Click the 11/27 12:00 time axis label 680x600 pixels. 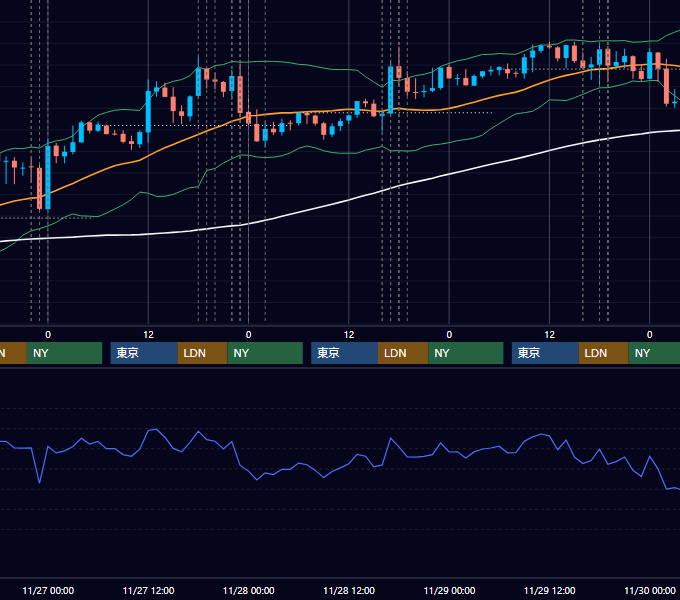(x=148, y=590)
